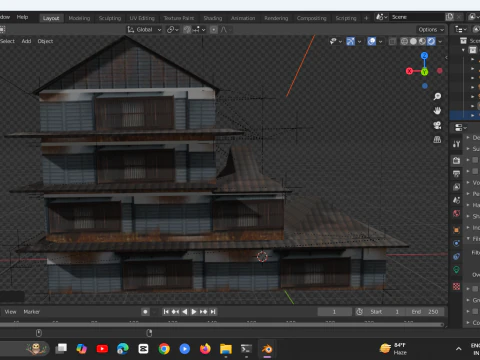Image resolution: width=480 pixels, height=360 pixels.
Task: Select solid viewport shading
Action: coord(413,41)
